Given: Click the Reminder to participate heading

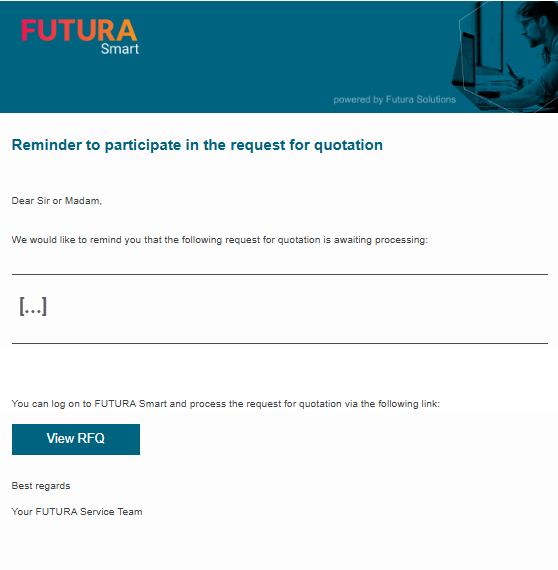Looking at the screenshot, I should 197,145.
